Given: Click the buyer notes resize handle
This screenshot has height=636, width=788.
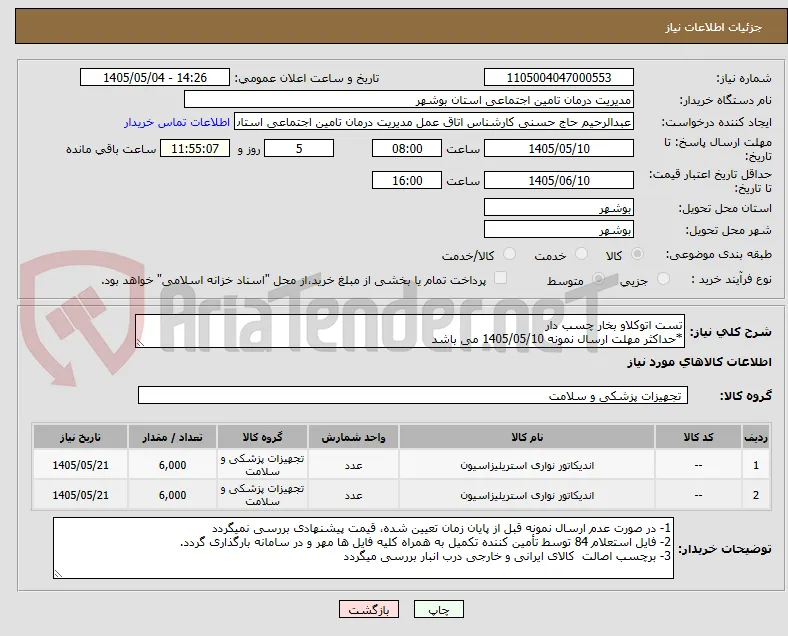Looking at the screenshot, I should point(58,573).
